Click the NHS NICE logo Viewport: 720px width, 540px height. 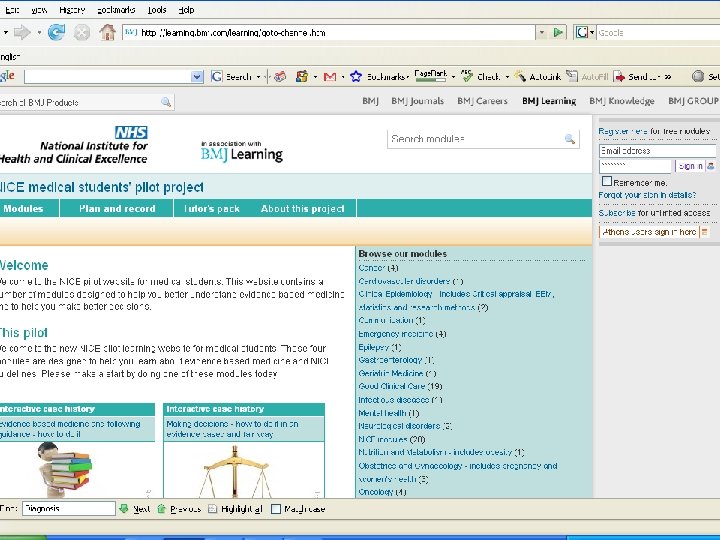73,146
